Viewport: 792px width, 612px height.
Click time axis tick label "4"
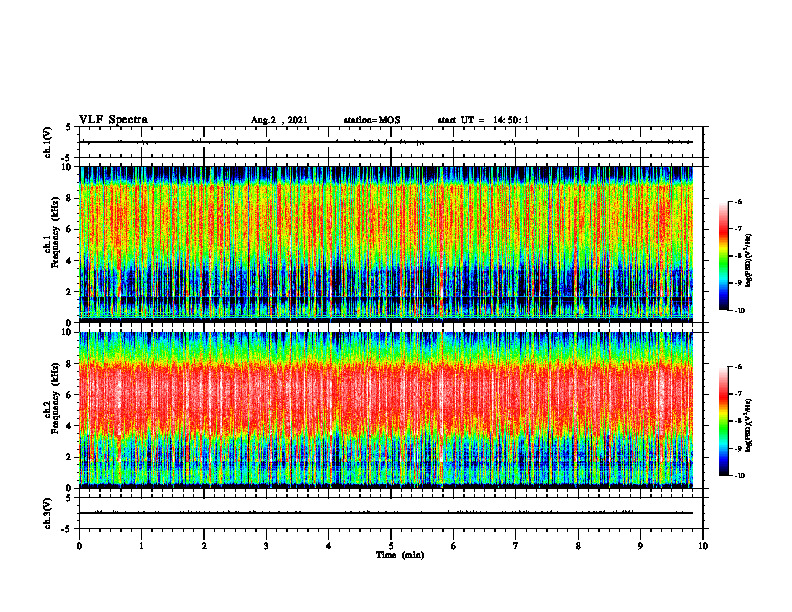pyautogui.click(x=329, y=546)
